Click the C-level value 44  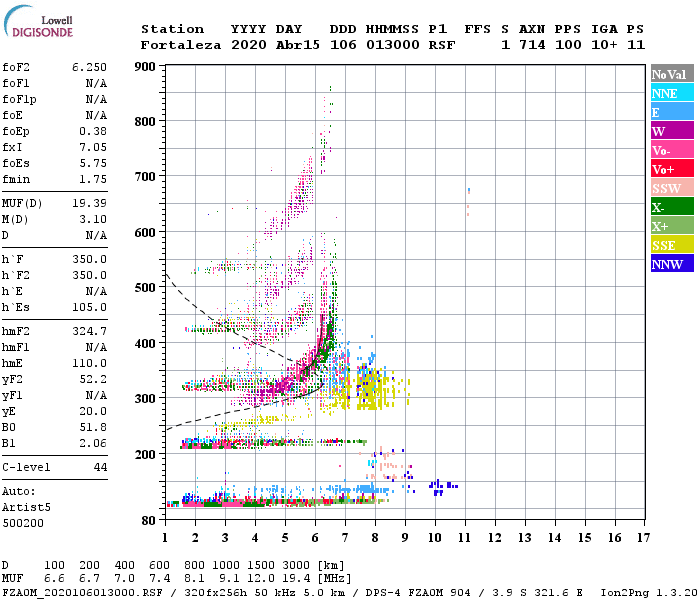tap(100, 467)
